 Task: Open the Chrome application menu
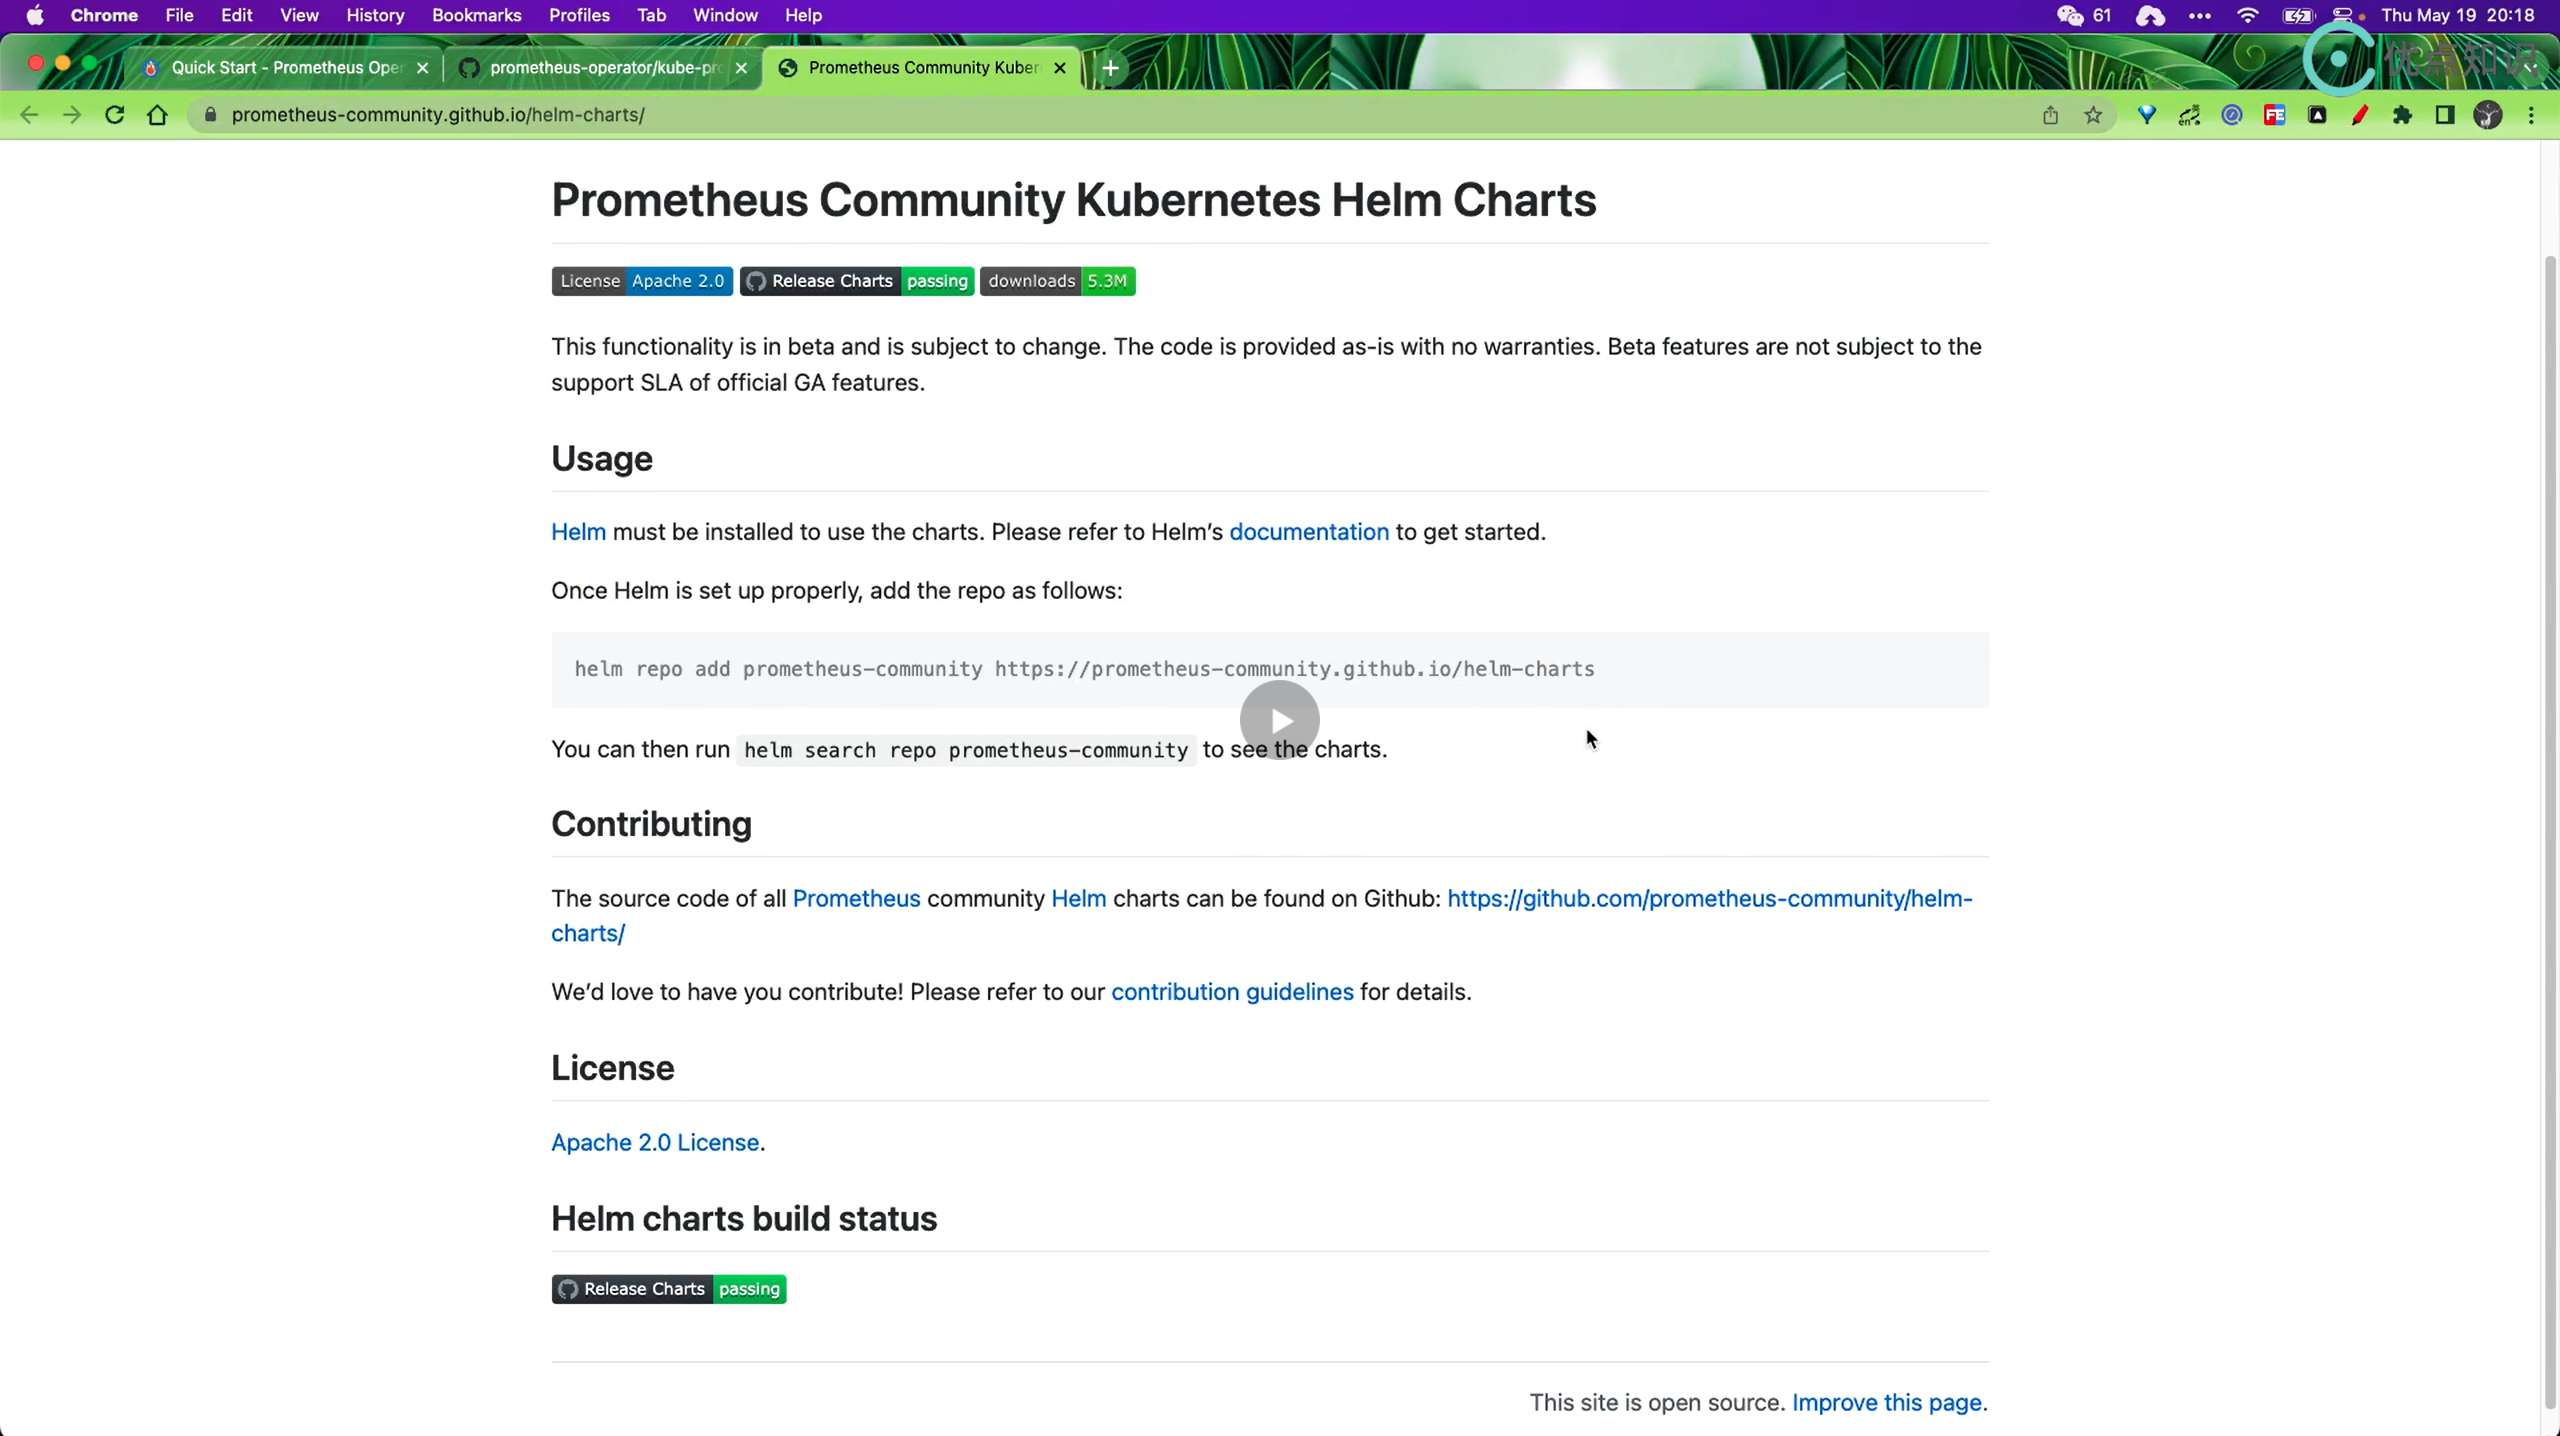pyautogui.click(x=104, y=15)
